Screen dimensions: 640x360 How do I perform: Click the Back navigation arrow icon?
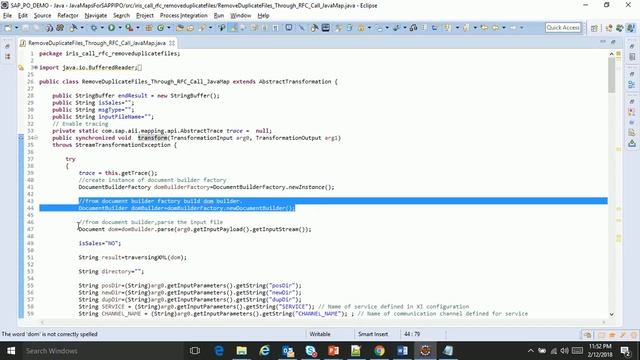click(495, 28)
